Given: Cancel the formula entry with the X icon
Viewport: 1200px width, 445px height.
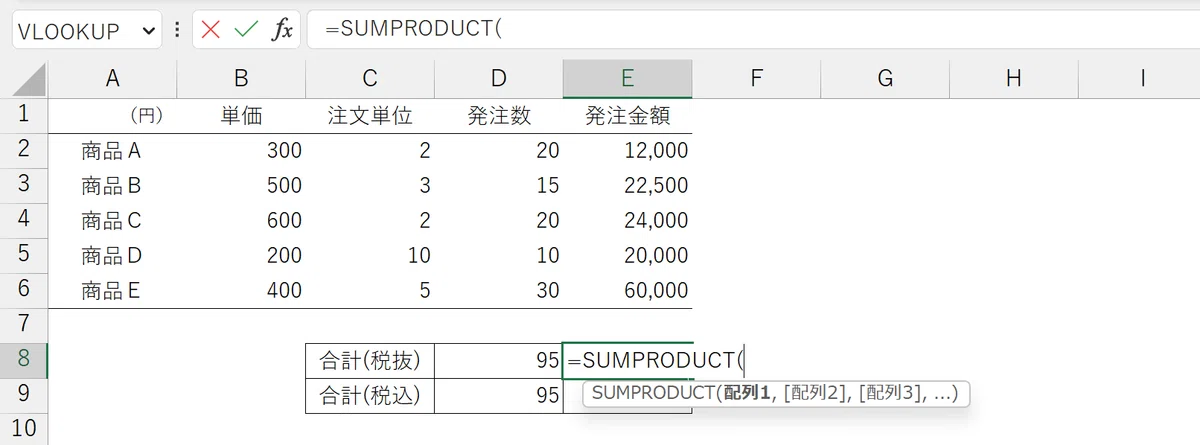Looking at the screenshot, I should click(x=210, y=30).
